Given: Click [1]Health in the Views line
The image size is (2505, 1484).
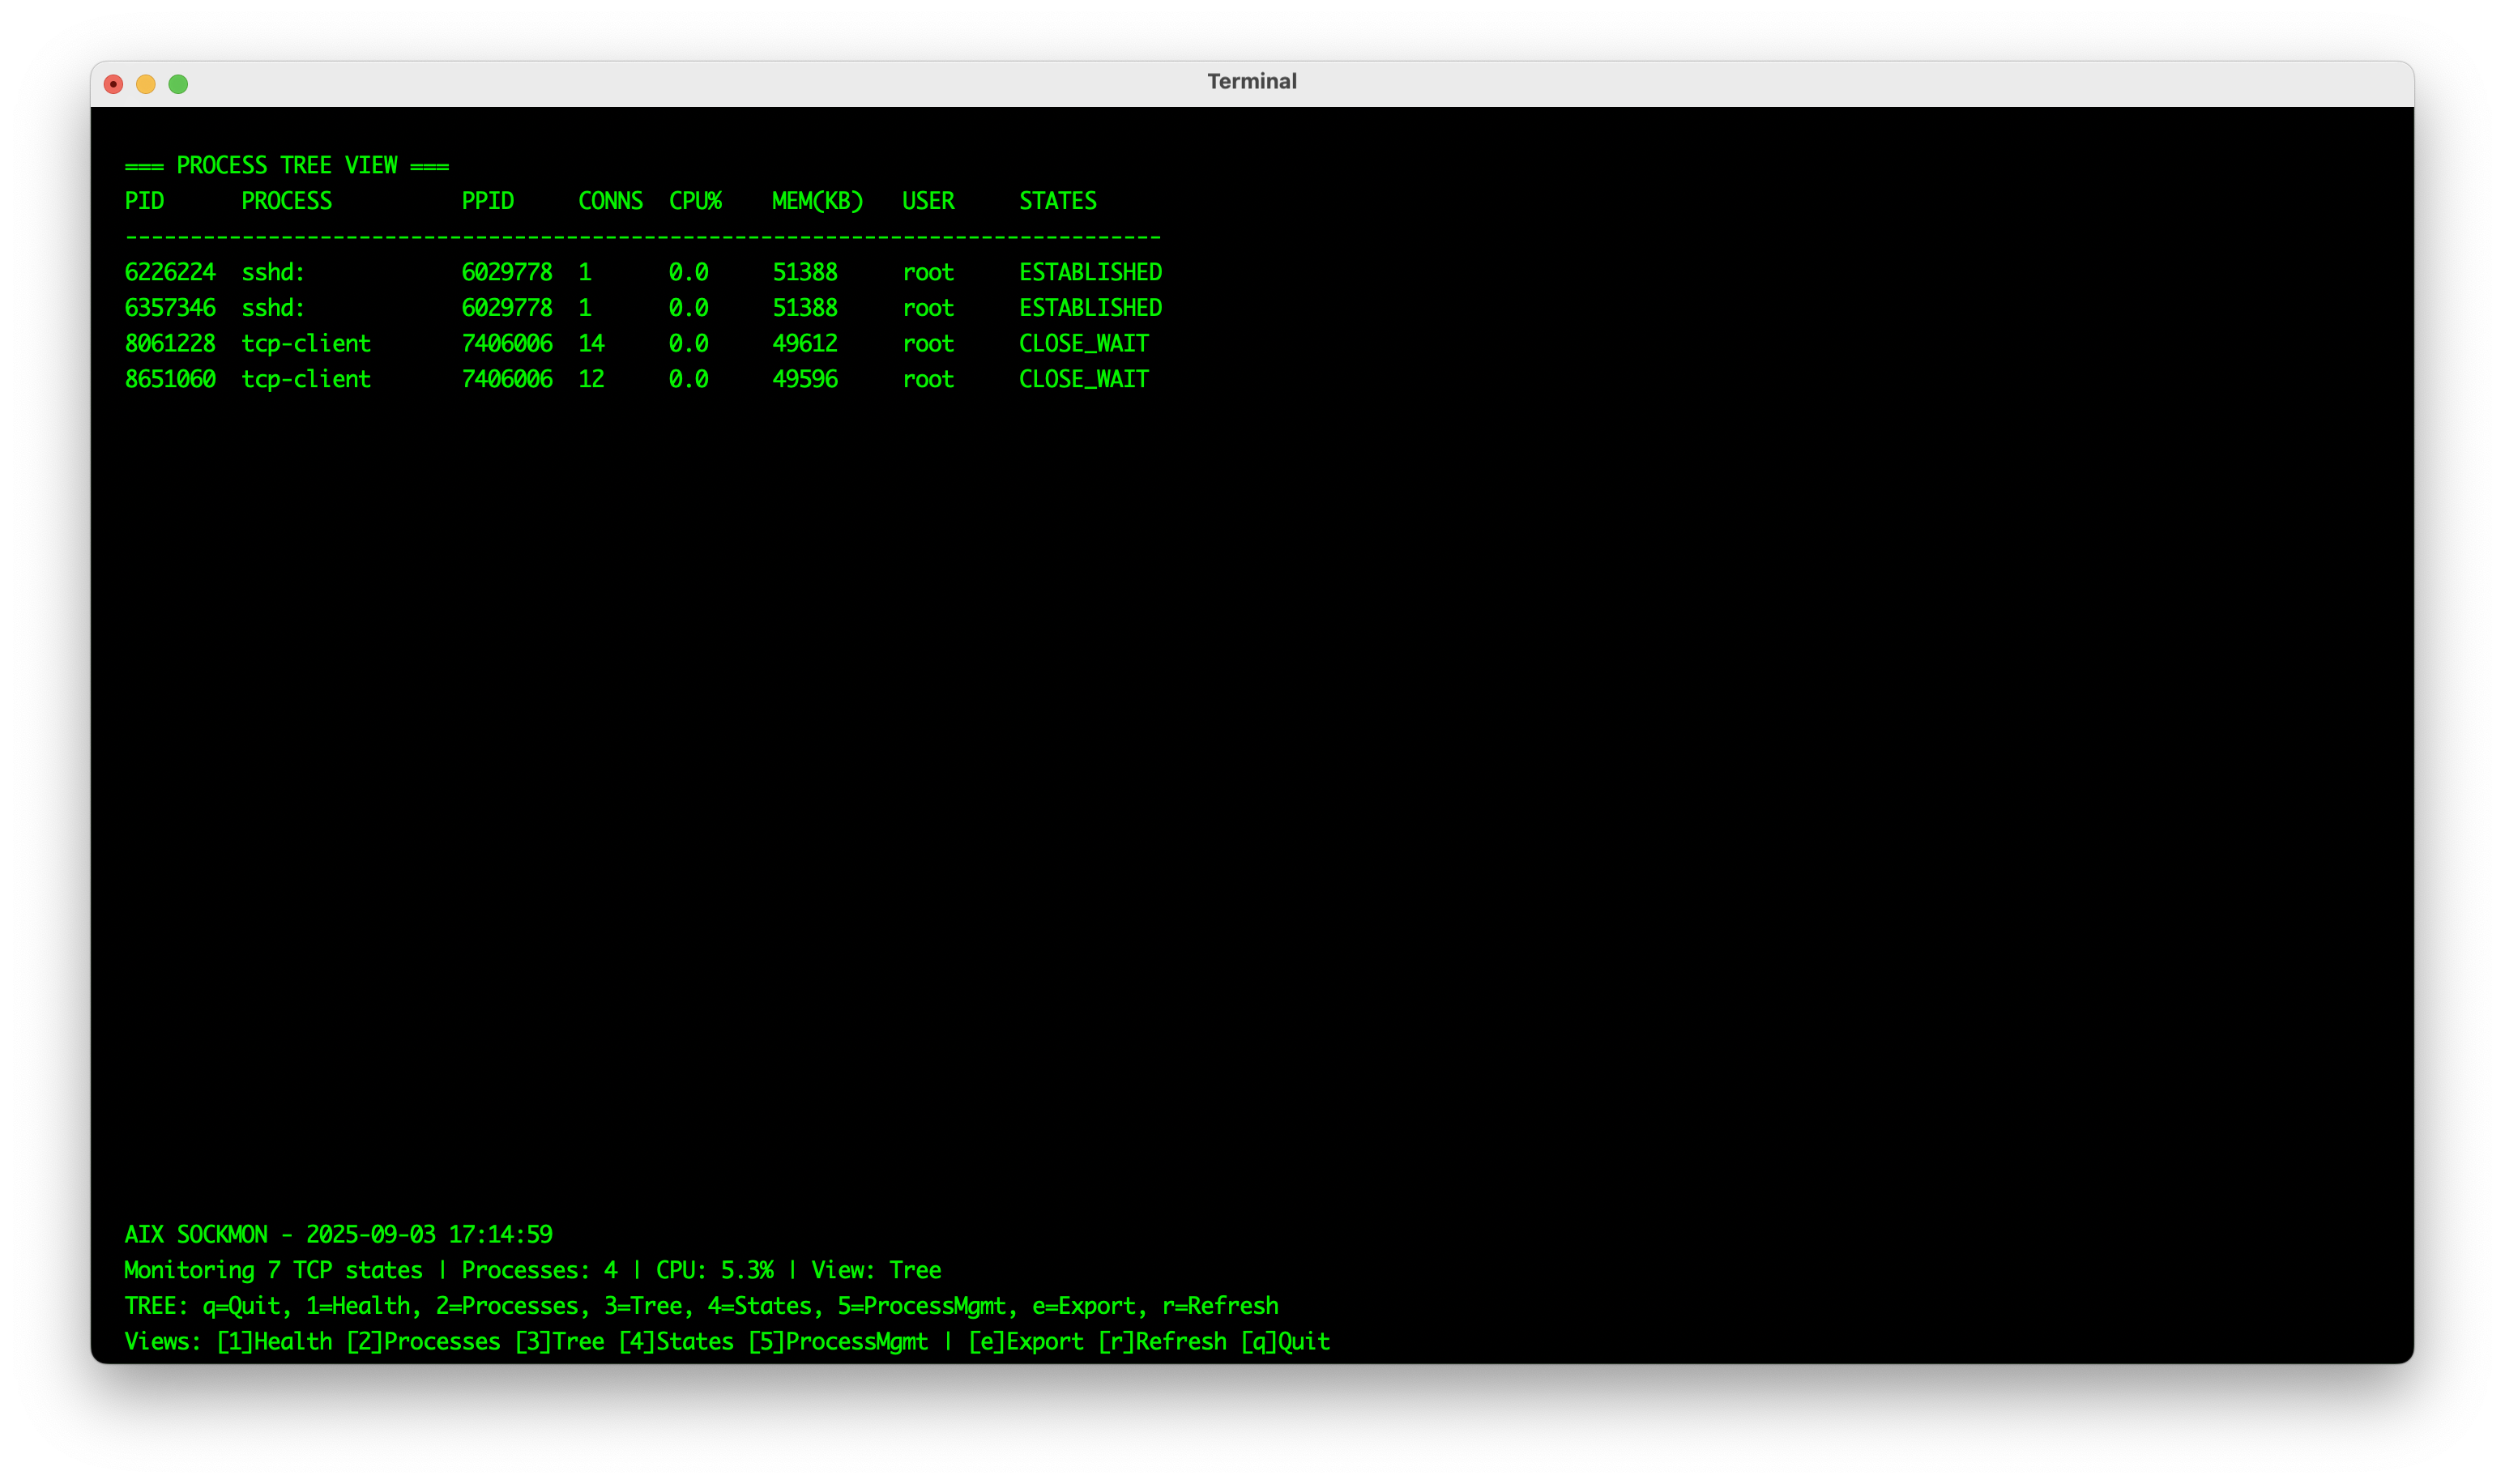Looking at the screenshot, I should 274,1343.
